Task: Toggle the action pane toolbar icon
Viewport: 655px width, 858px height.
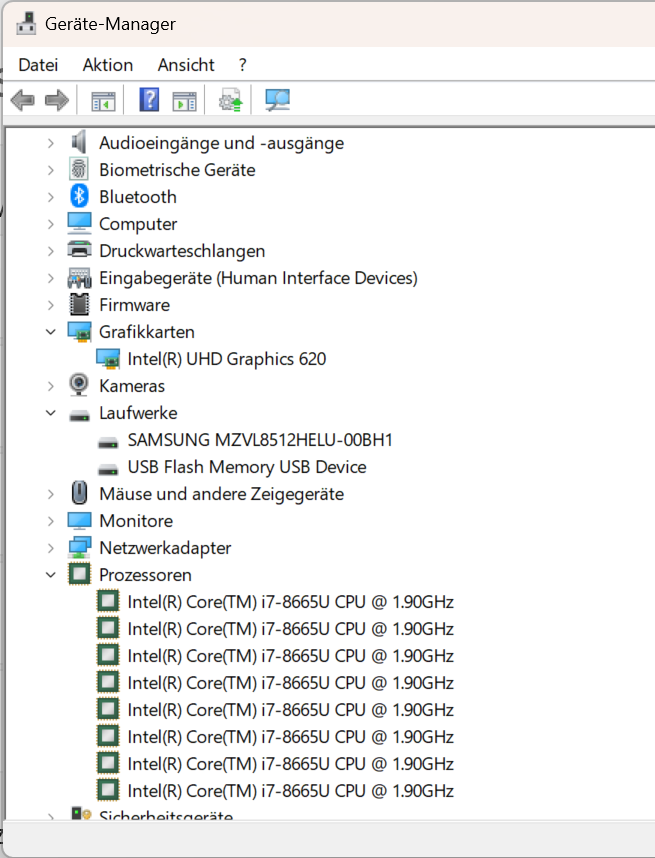Action: tap(184, 101)
